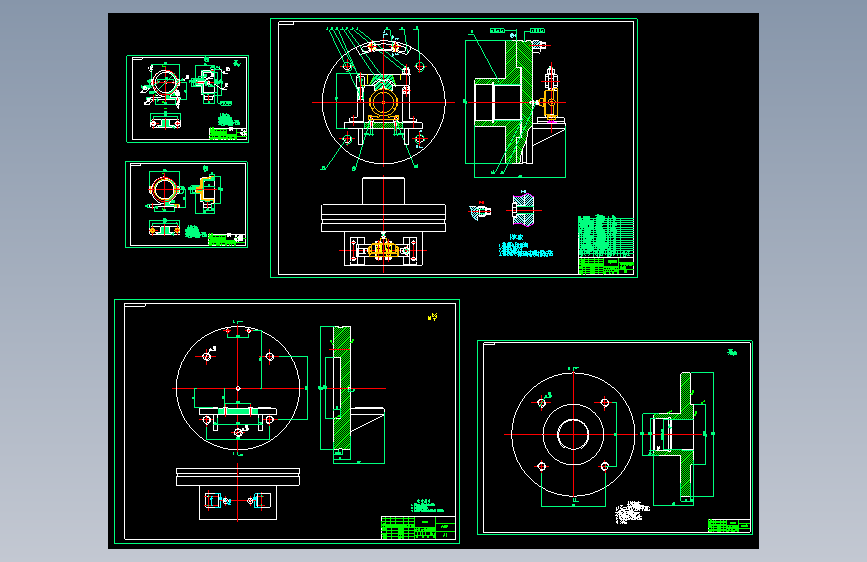This screenshot has width=867, height=562.
Task: Open the upper small ring-clamp part drawing sheet
Action: coord(187,99)
